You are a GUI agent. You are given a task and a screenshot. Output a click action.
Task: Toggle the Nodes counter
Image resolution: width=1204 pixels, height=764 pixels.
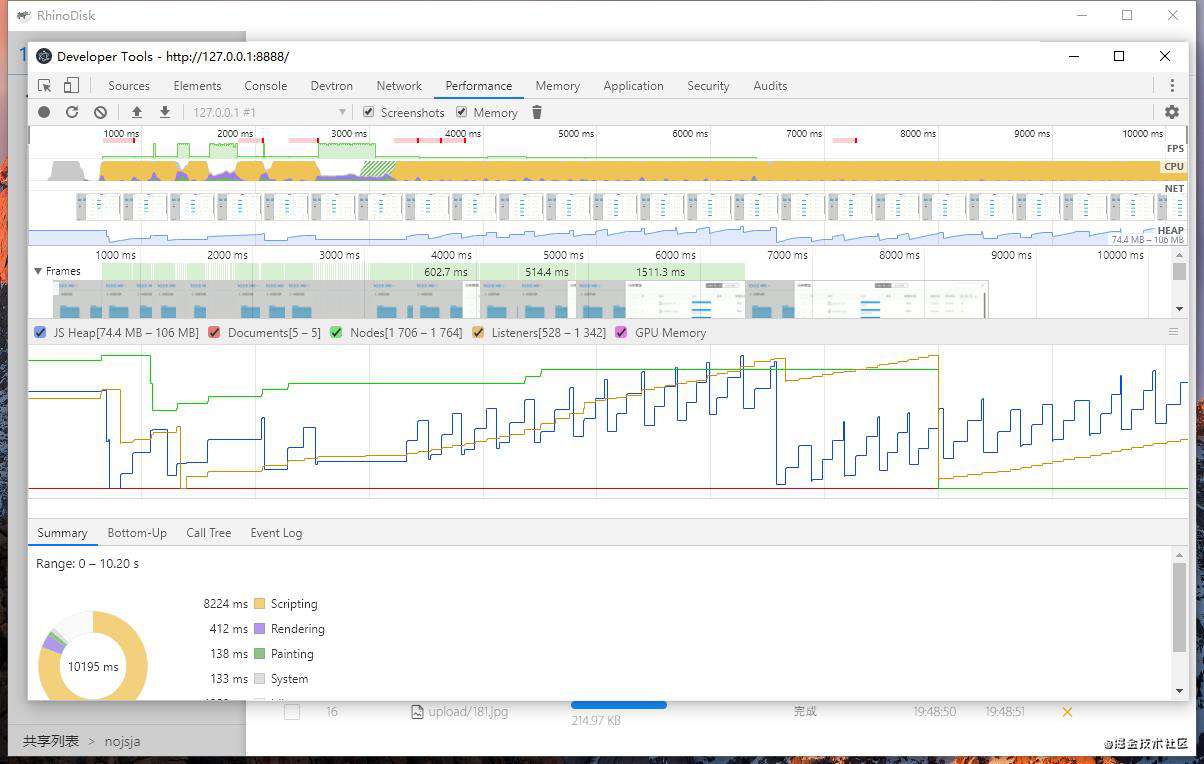point(337,332)
